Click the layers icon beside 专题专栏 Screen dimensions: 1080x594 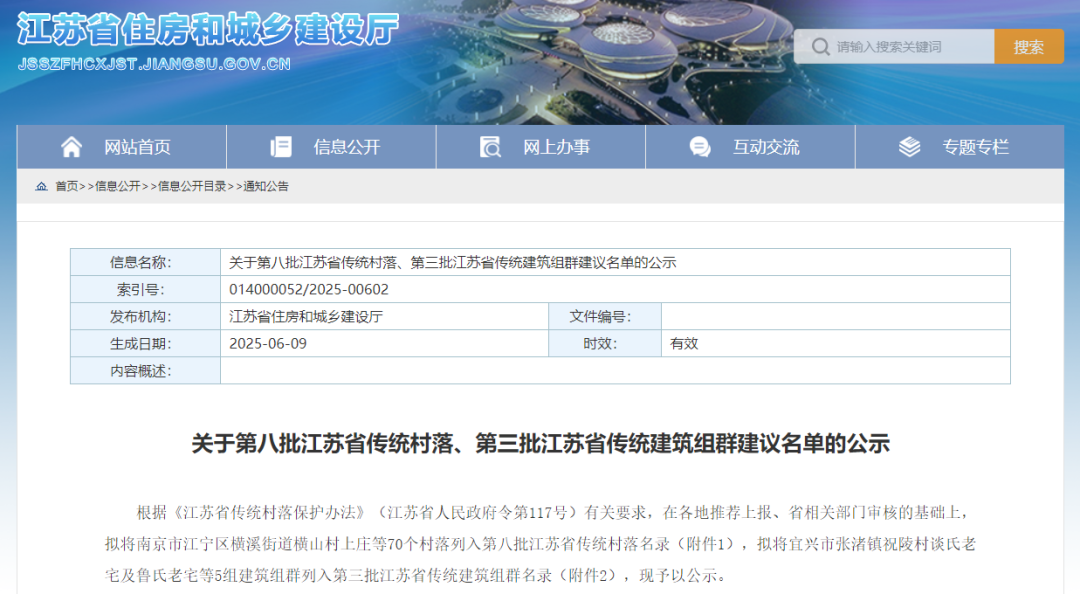coord(909,147)
